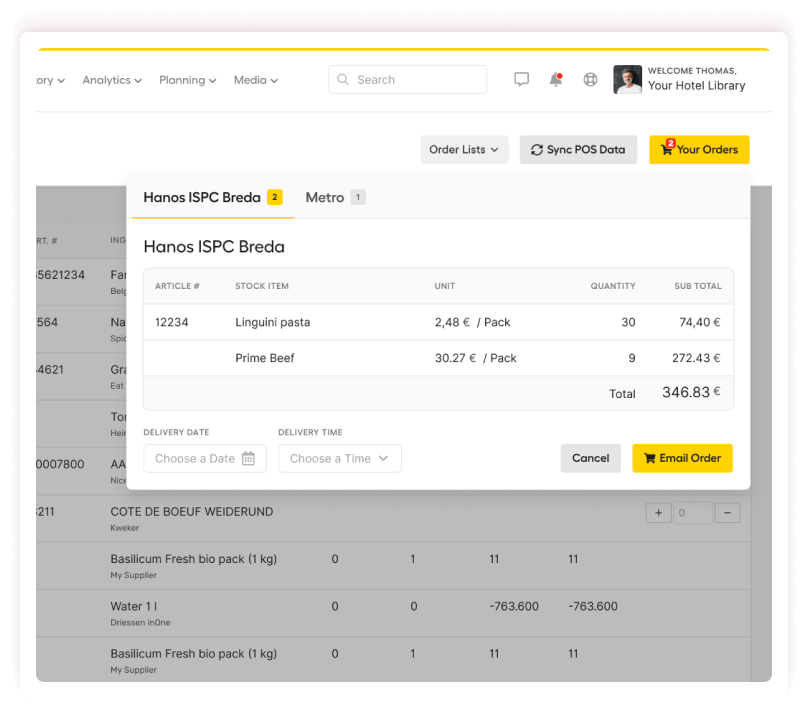Increment COTE DE BOEUF quantity with plus button
Image resolution: width=808 pixels, height=706 pixels.
[x=658, y=512]
